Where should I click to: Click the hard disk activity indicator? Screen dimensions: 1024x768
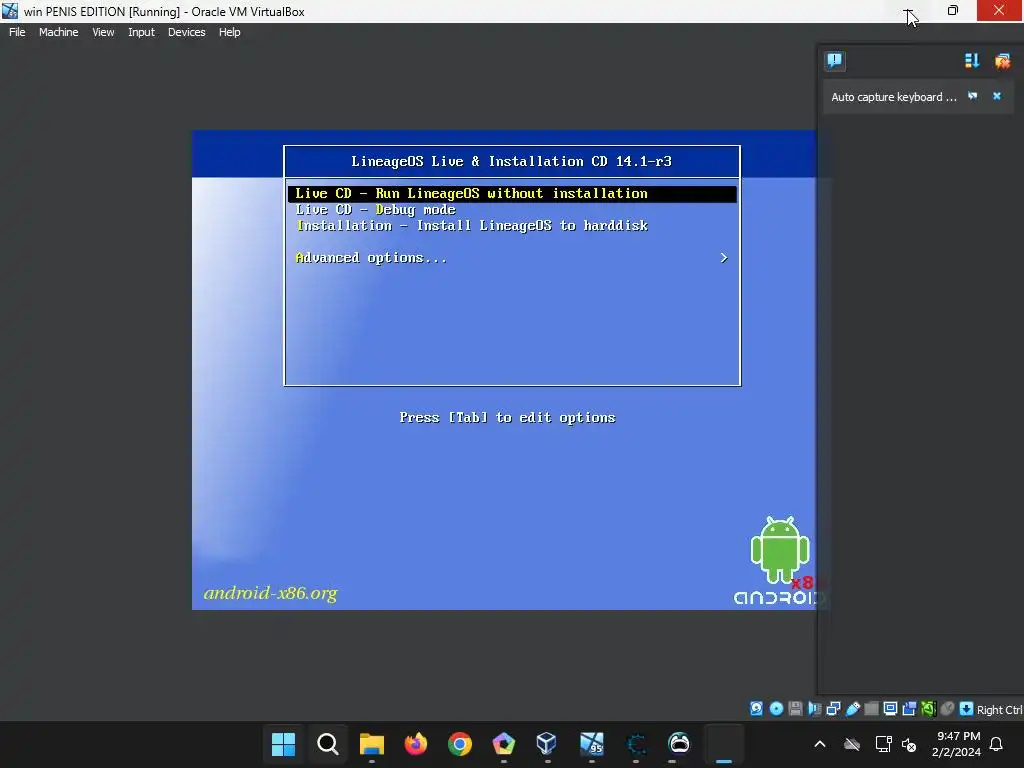756,709
